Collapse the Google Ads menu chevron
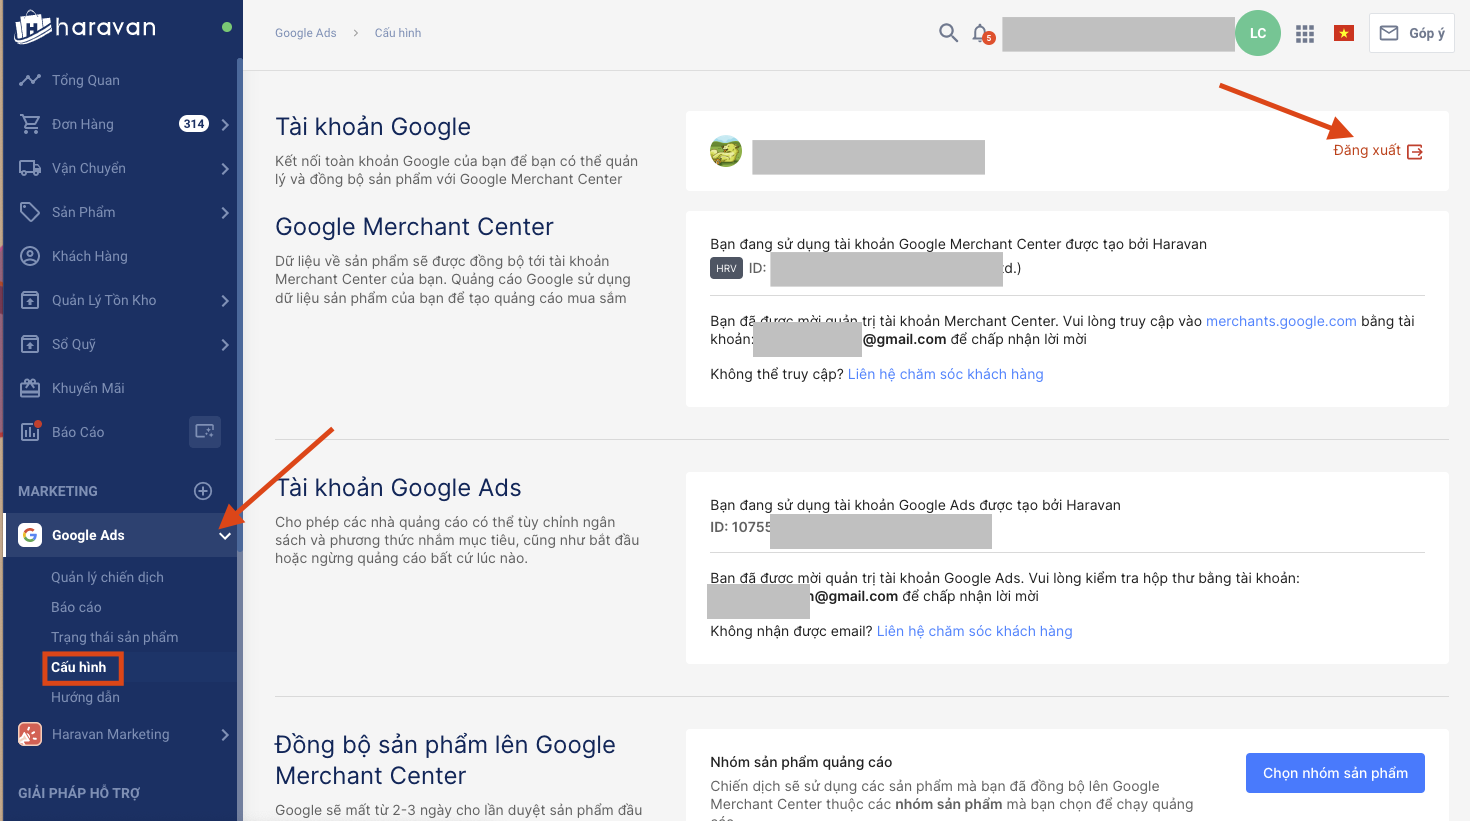This screenshot has width=1470, height=821. point(225,536)
